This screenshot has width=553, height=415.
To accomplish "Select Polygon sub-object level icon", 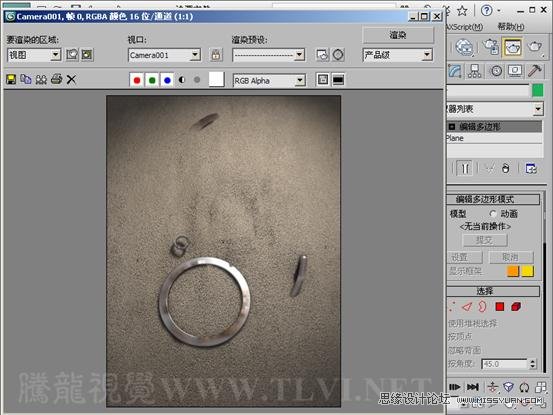I will click(x=499, y=306).
